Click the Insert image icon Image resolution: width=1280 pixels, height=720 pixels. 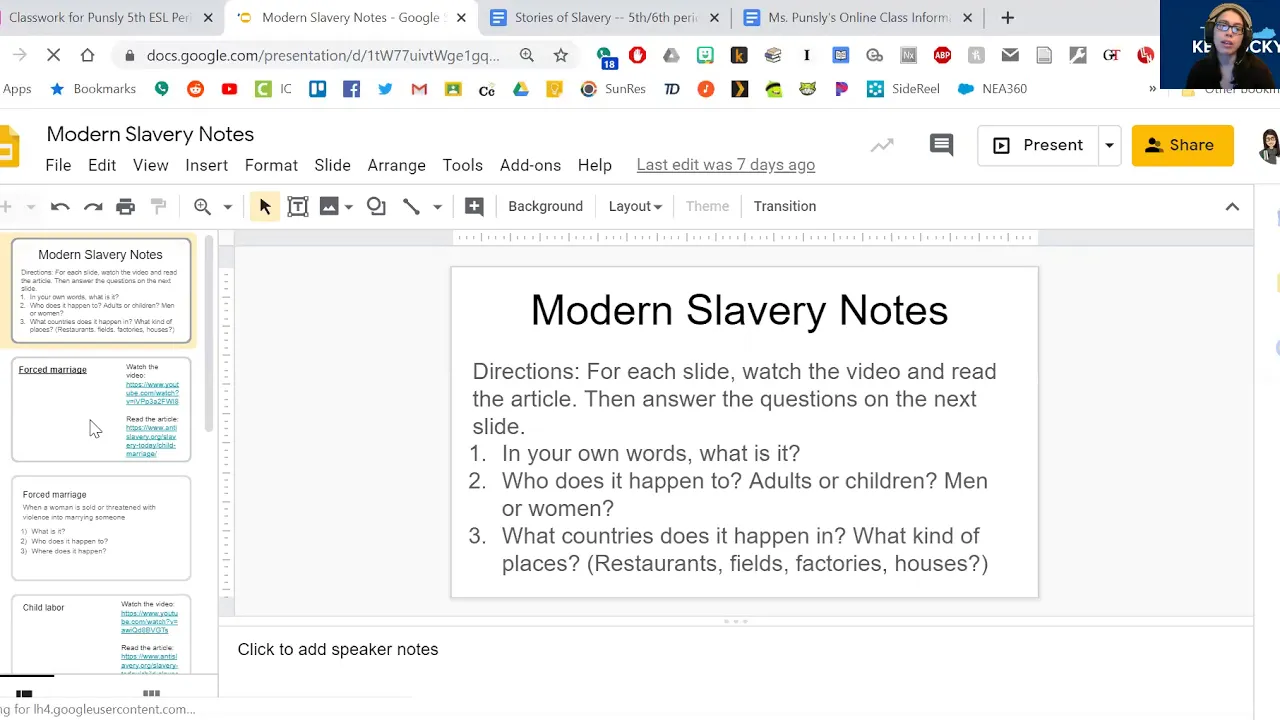point(328,207)
